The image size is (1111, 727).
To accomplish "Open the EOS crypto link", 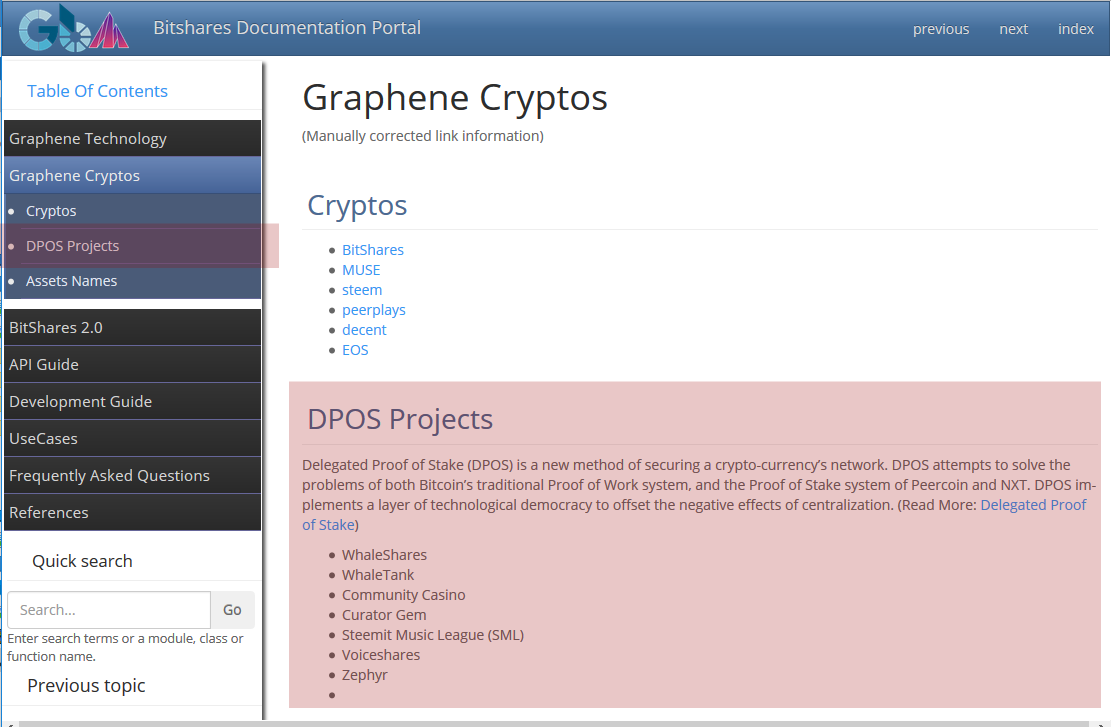I will pyautogui.click(x=355, y=350).
